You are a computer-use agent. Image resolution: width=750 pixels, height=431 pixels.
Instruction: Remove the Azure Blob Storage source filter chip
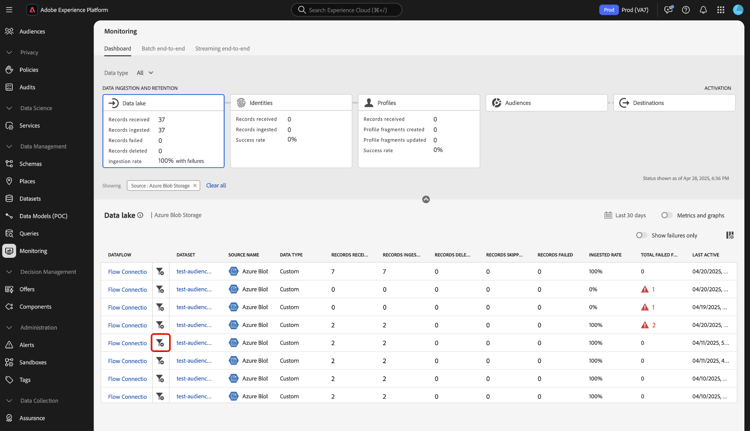(195, 186)
